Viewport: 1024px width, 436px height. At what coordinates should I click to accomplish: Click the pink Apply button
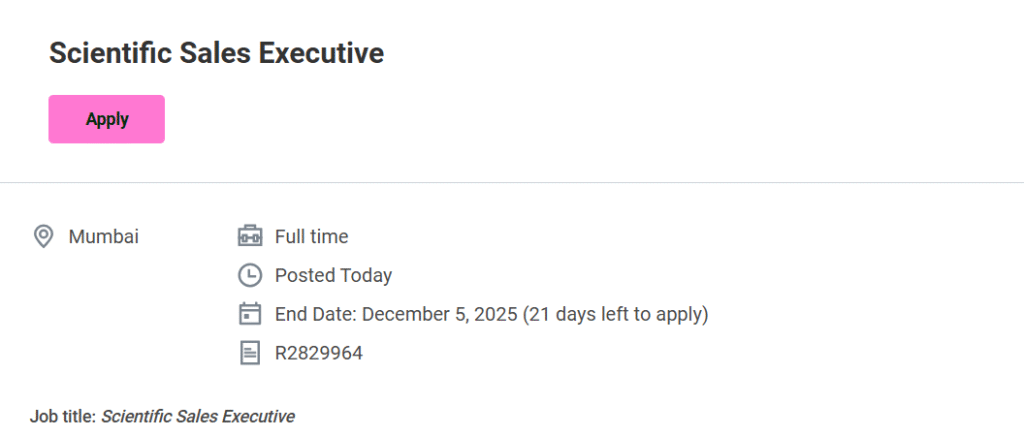[x=106, y=119]
